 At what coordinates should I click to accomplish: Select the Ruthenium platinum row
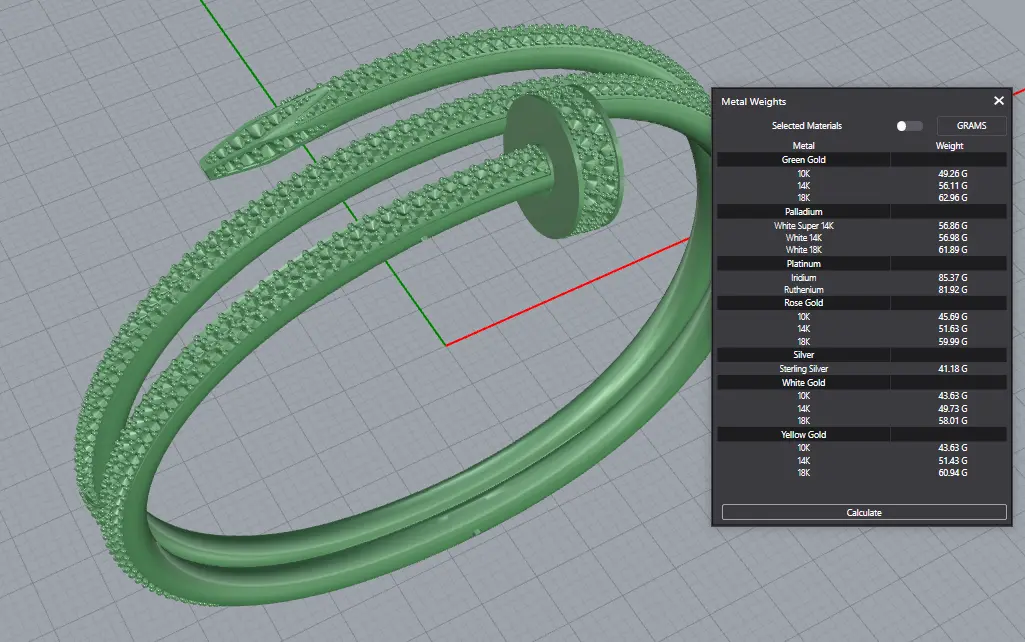[x=803, y=290]
